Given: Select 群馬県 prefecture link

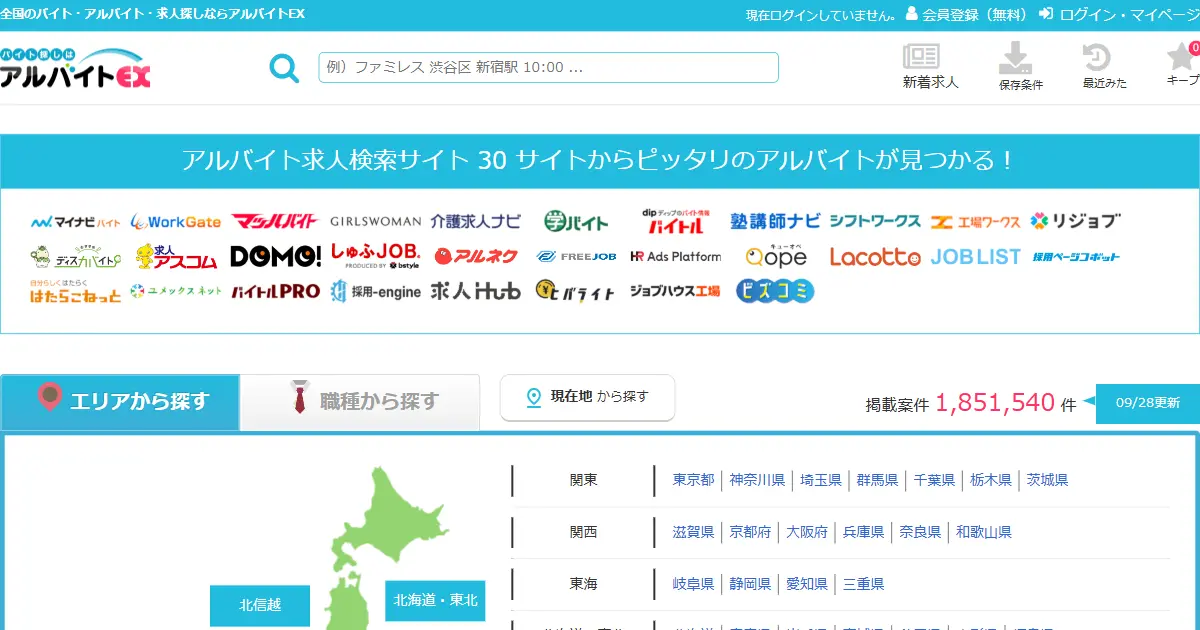Looking at the screenshot, I should point(877,480).
